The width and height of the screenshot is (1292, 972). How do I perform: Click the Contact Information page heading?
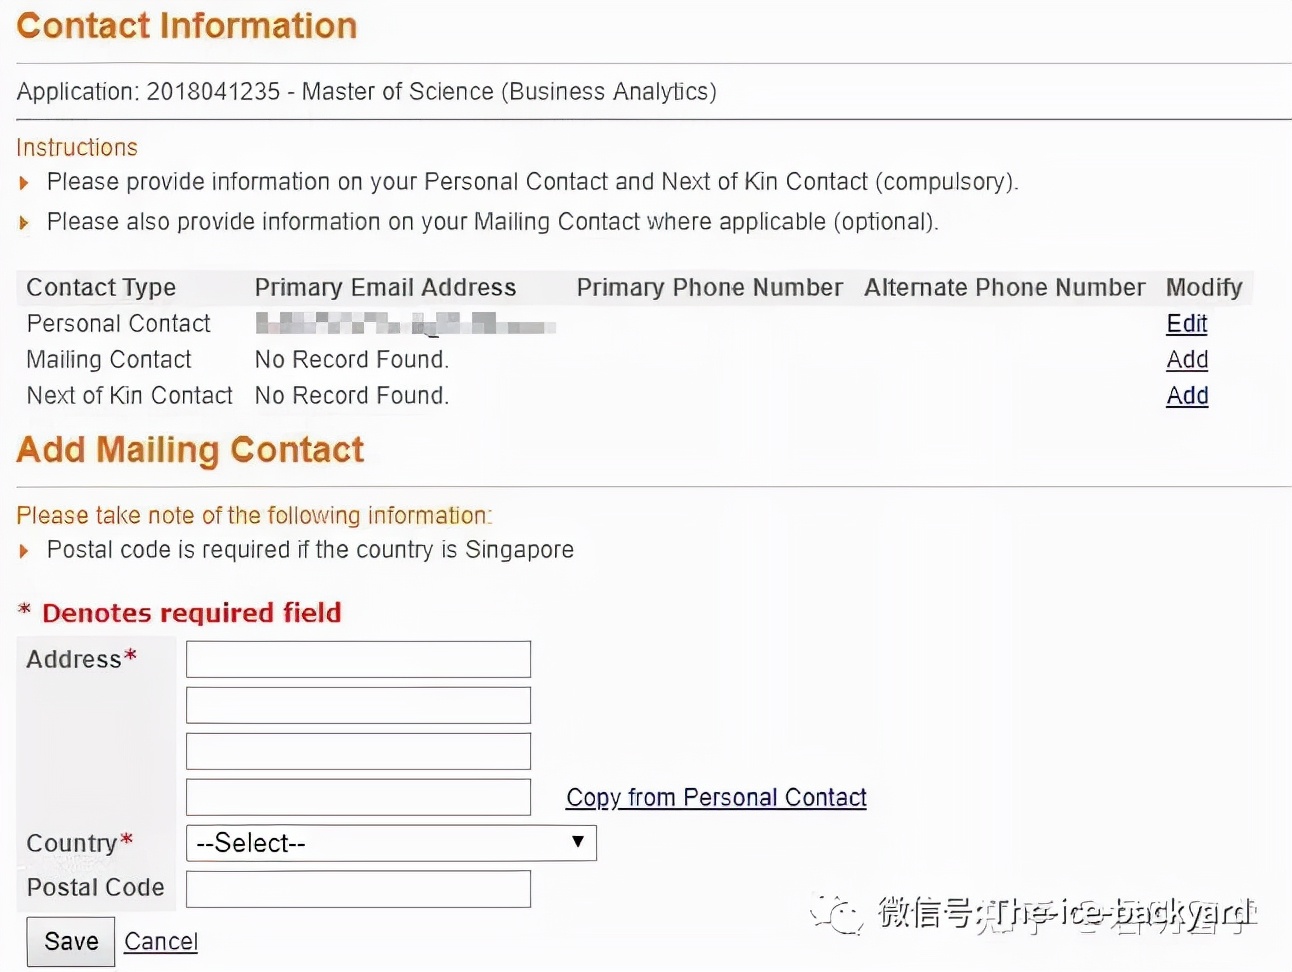186,25
